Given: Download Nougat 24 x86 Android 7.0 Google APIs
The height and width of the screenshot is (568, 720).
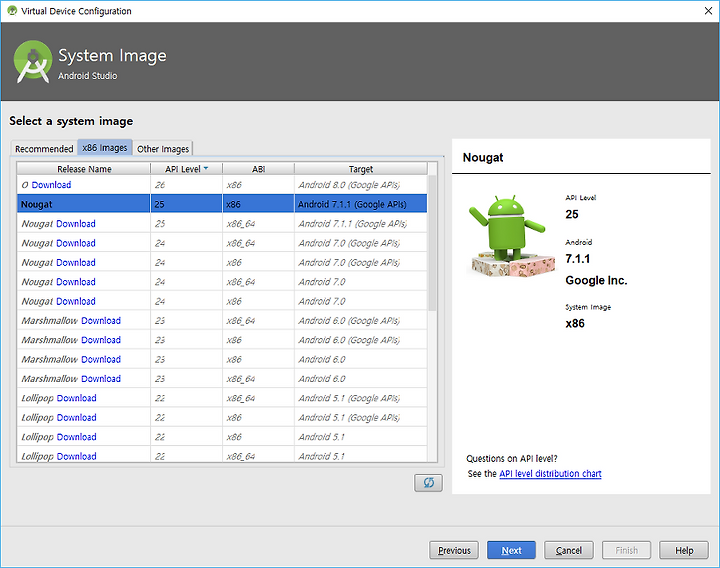Looking at the screenshot, I should [x=76, y=263].
